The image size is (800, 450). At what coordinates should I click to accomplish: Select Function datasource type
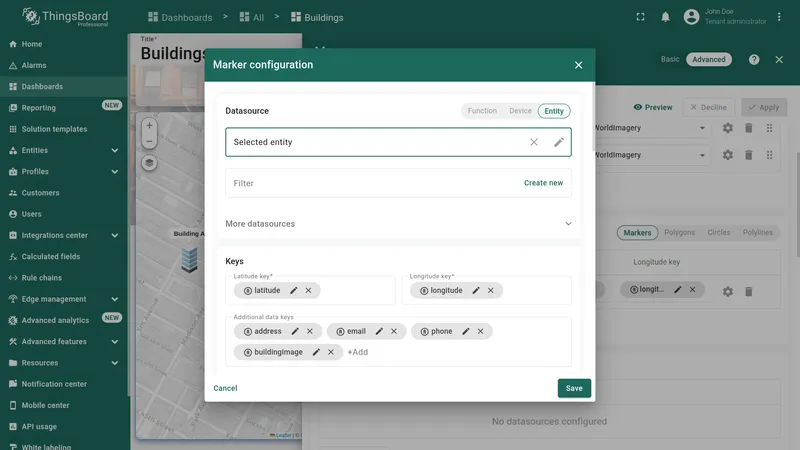[482, 111]
